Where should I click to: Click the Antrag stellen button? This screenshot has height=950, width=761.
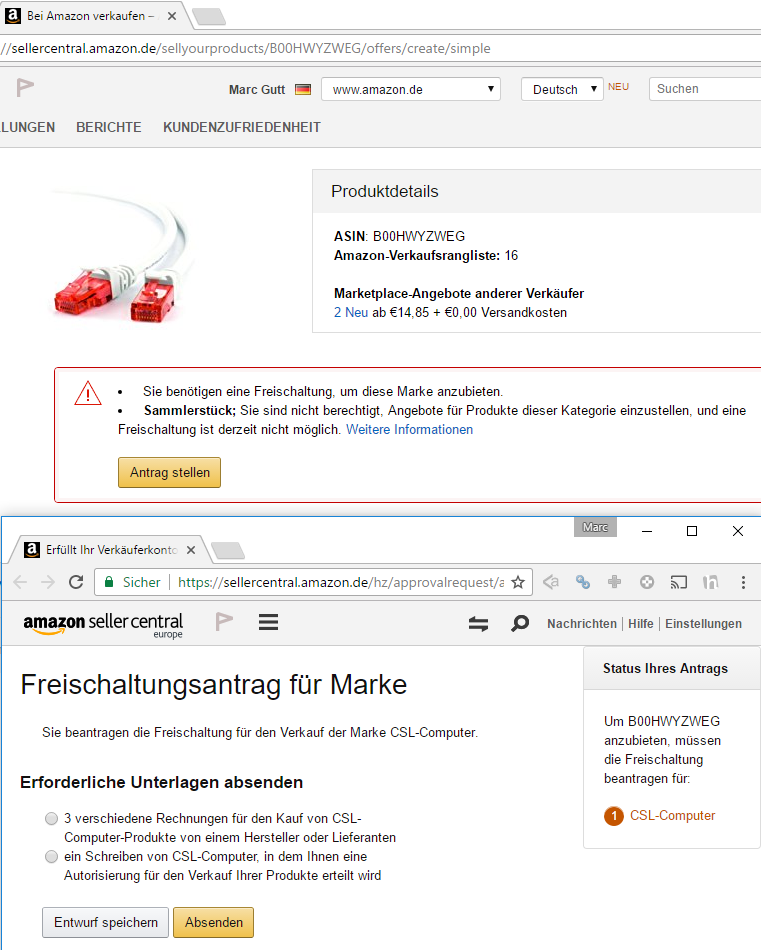pyautogui.click(x=170, y=473)
